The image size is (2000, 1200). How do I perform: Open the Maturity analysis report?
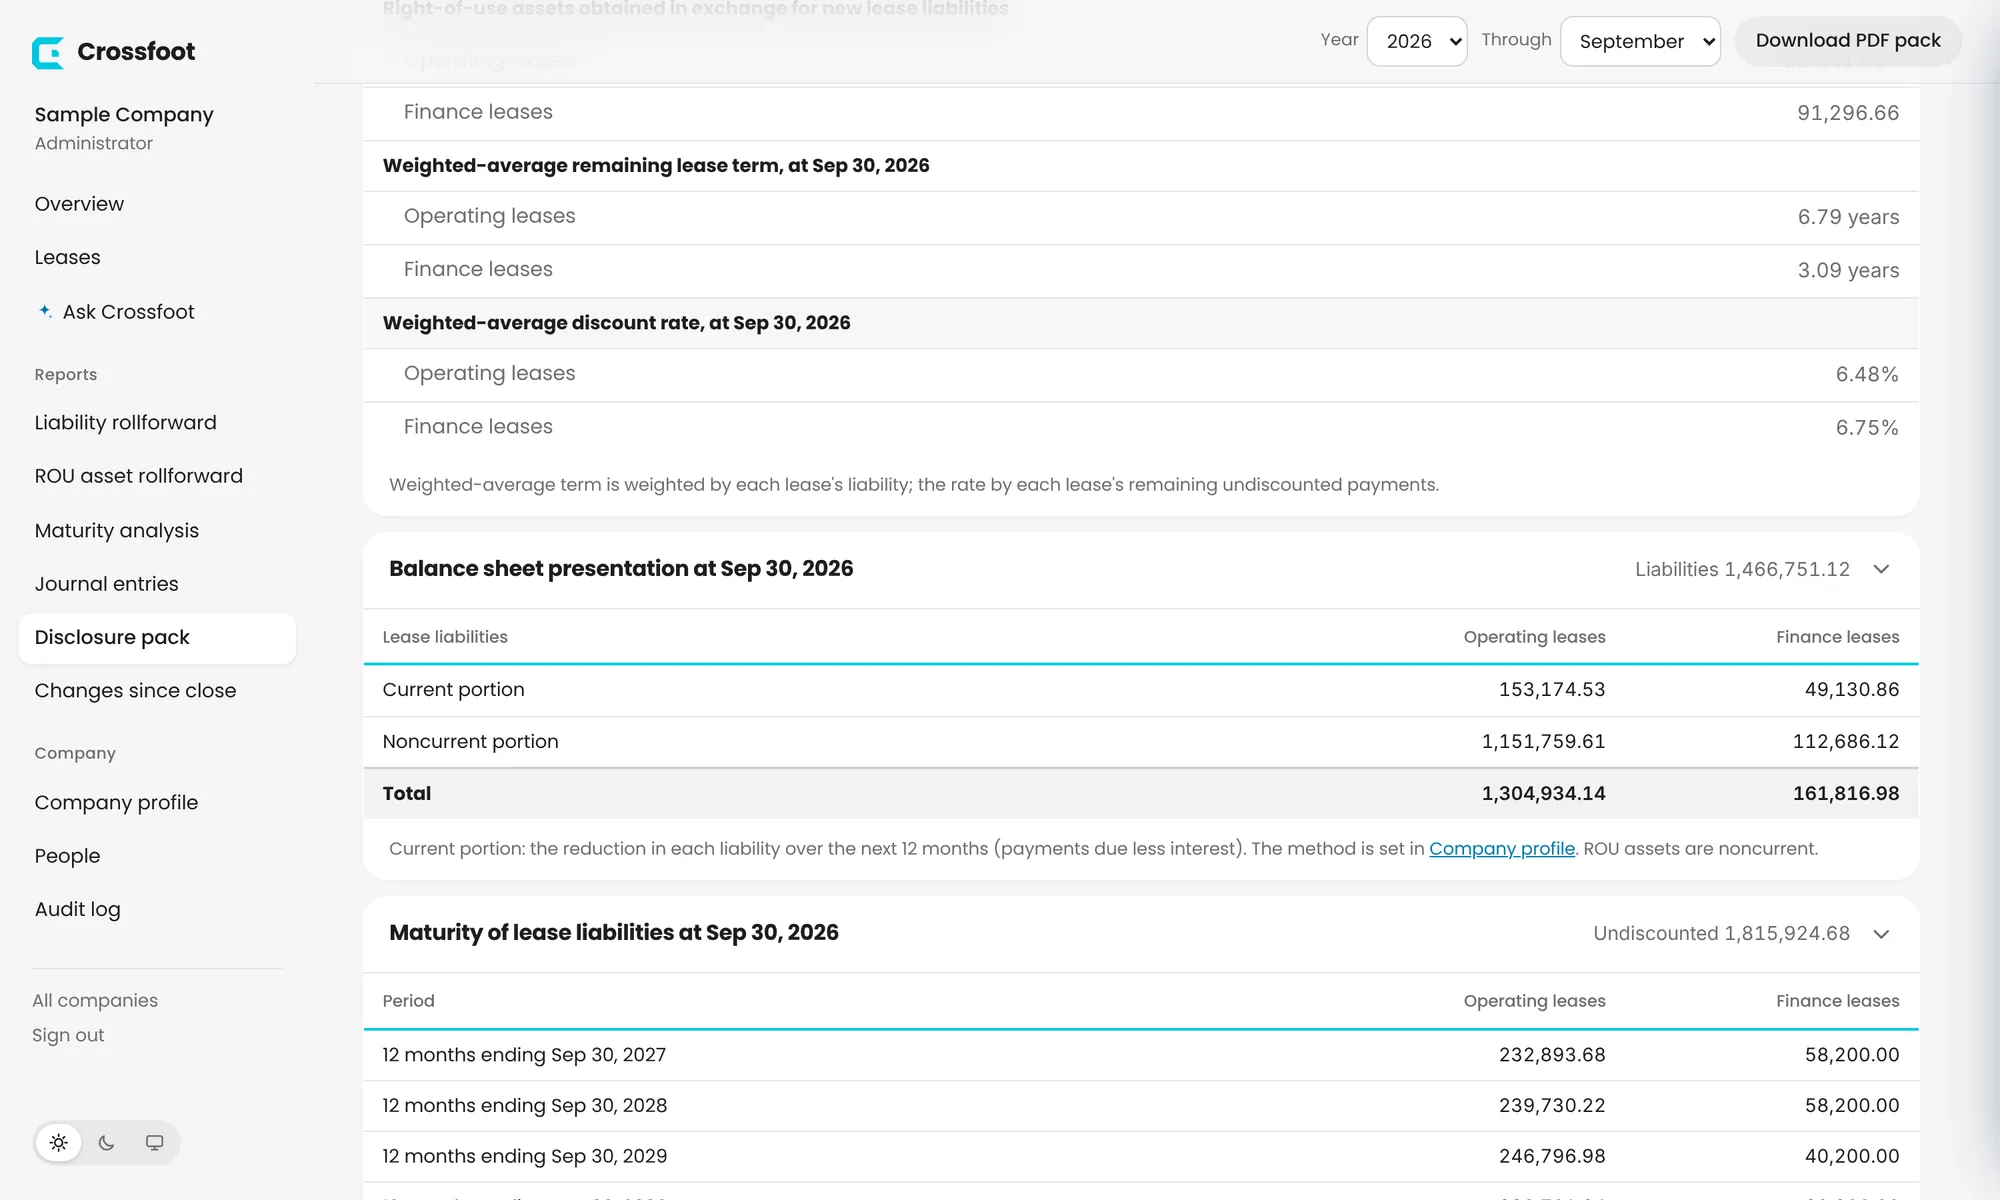point(117,531)
